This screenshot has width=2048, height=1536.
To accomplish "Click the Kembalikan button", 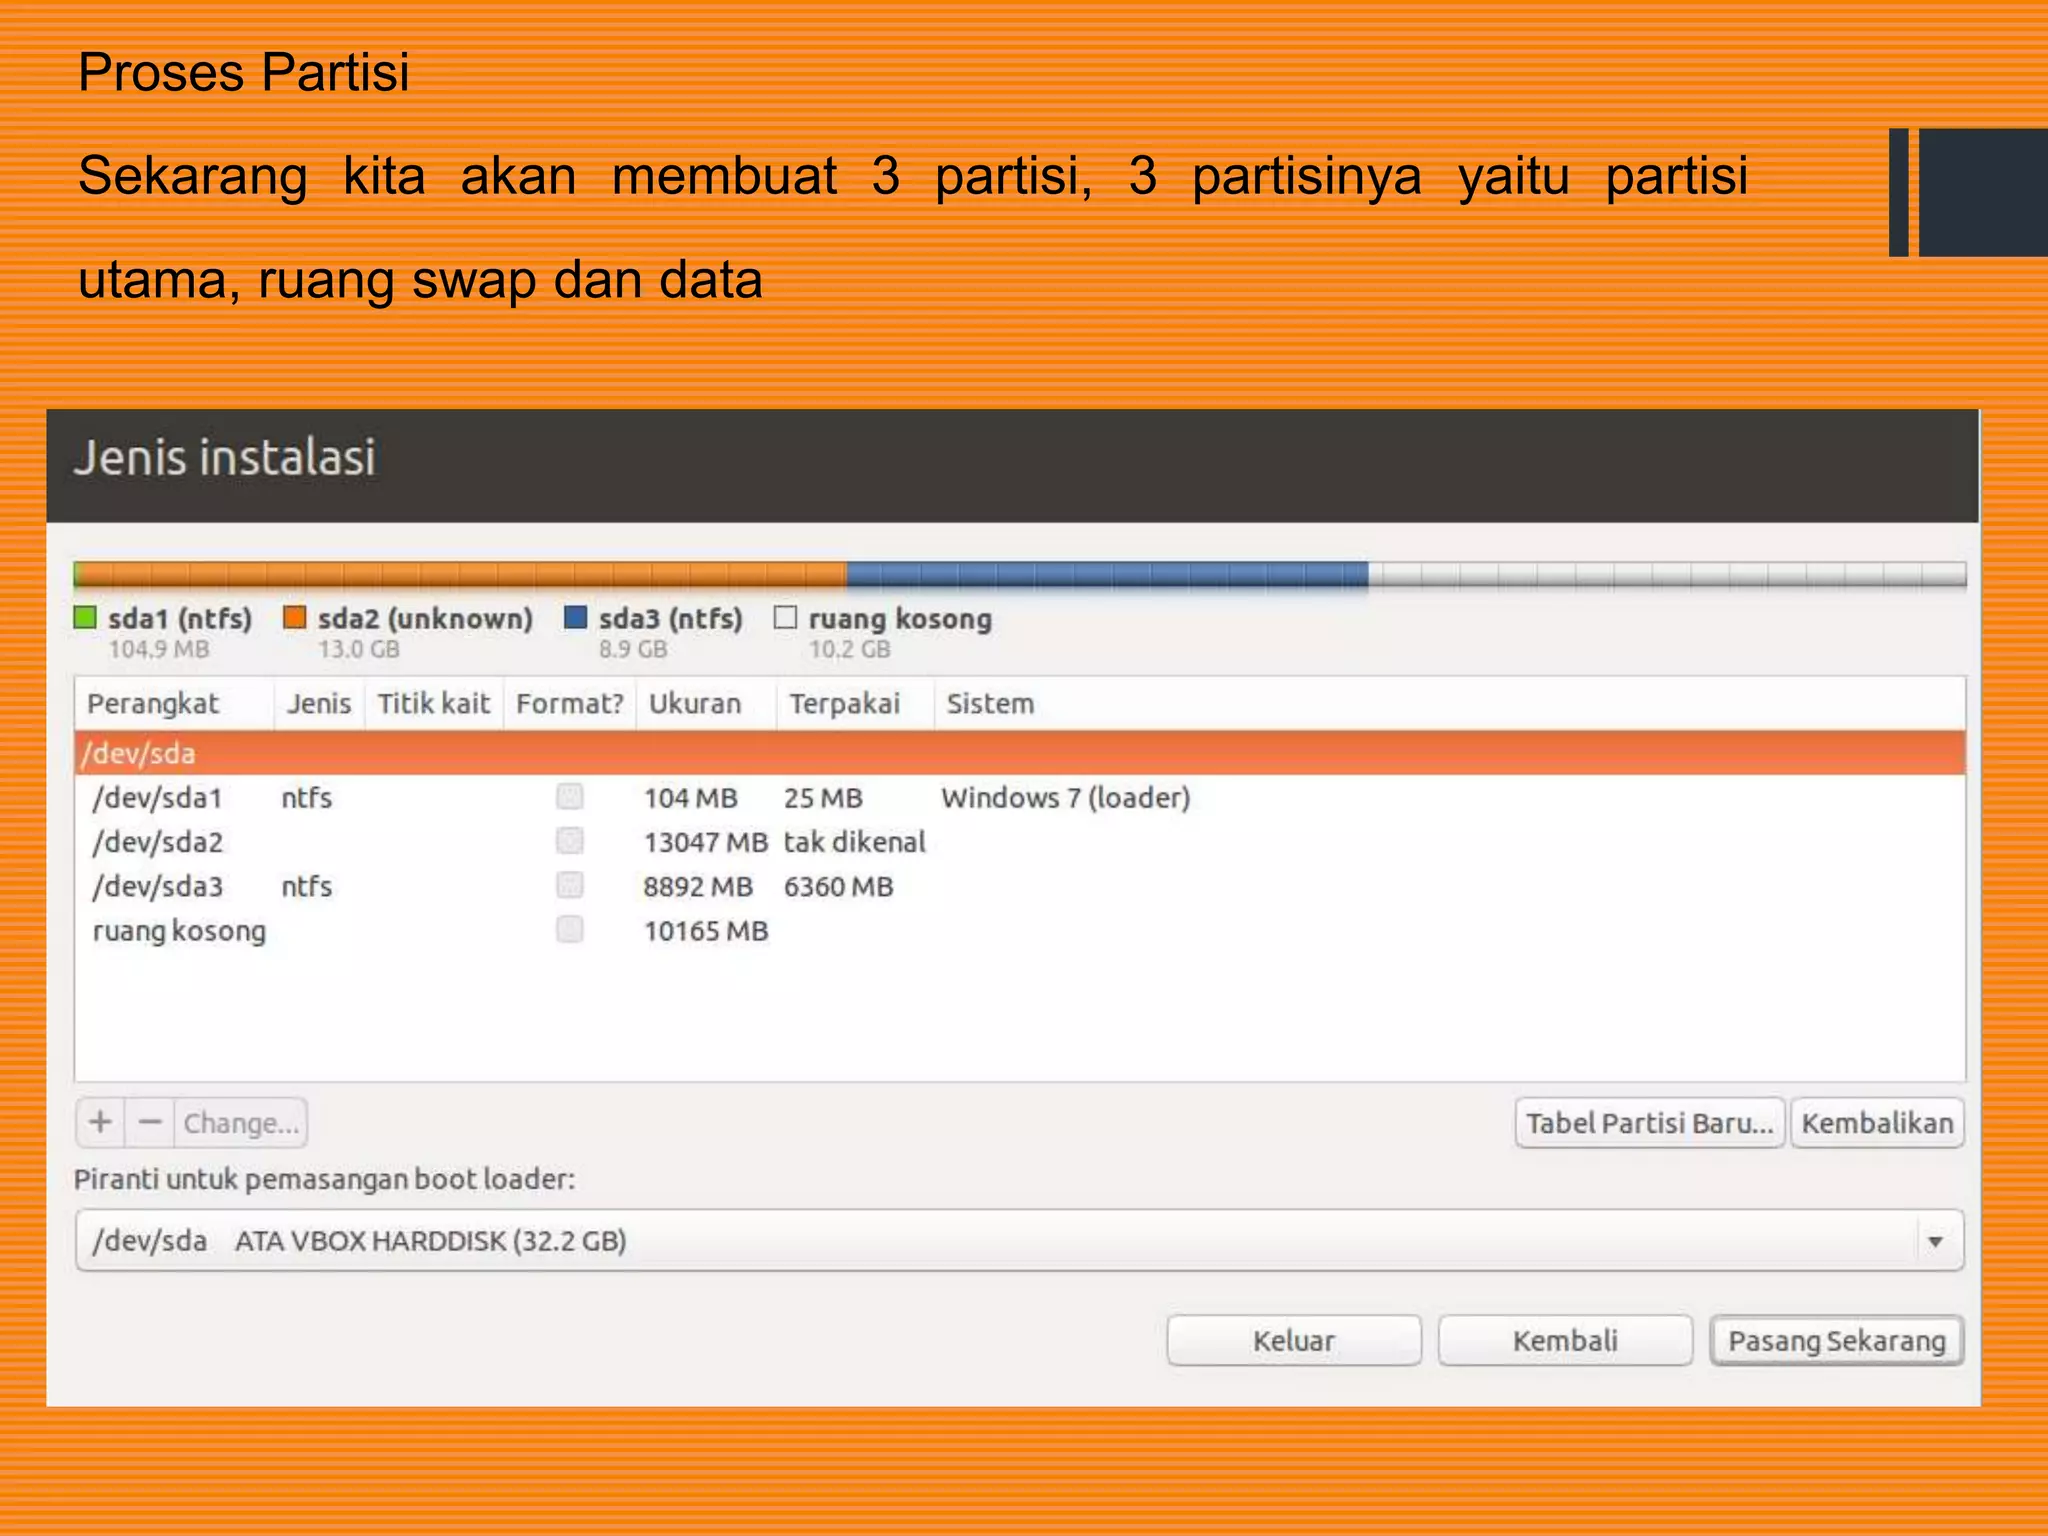I will tap(1877, 1123).
